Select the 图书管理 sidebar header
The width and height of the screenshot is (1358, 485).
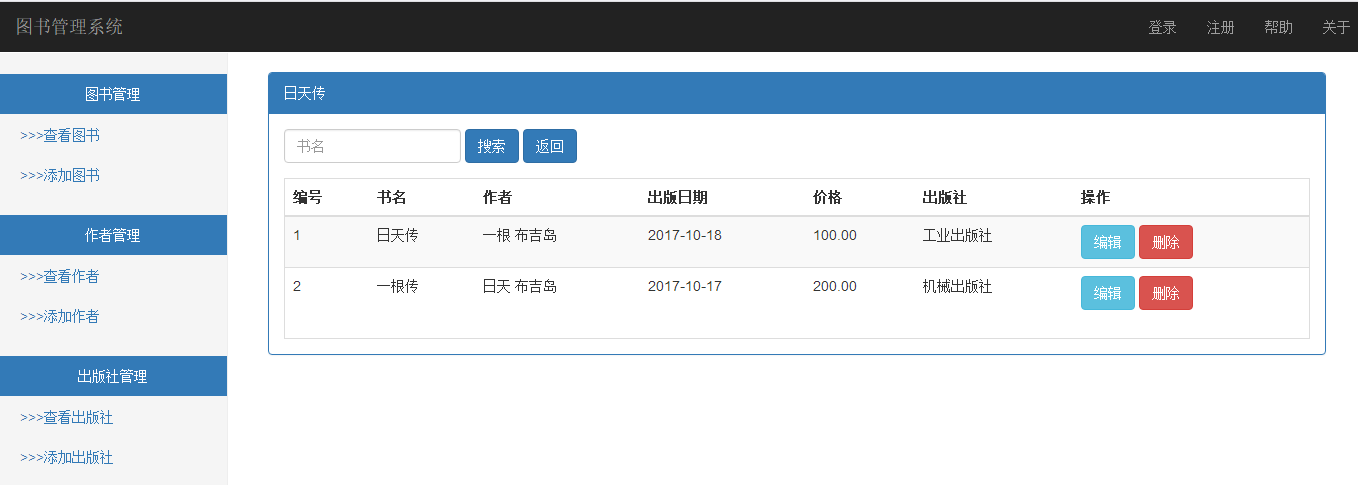click(113, 94)
